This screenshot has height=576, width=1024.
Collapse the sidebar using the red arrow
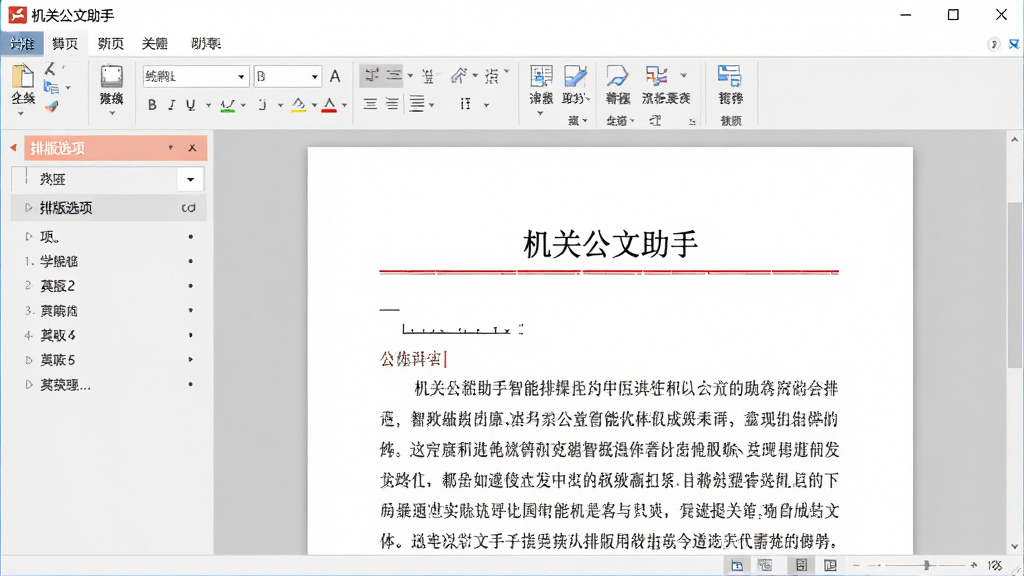[x=13, y=148]
